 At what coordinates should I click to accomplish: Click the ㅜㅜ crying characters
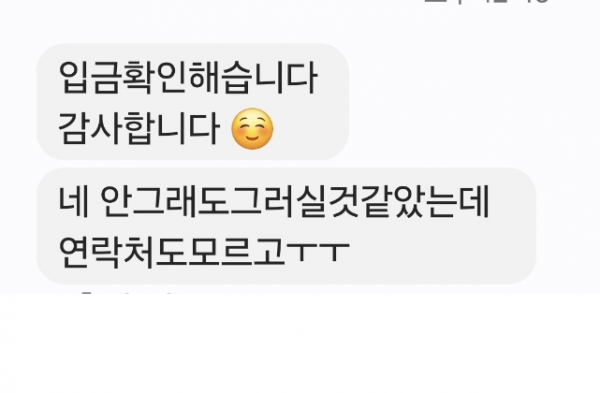(318, 252)
